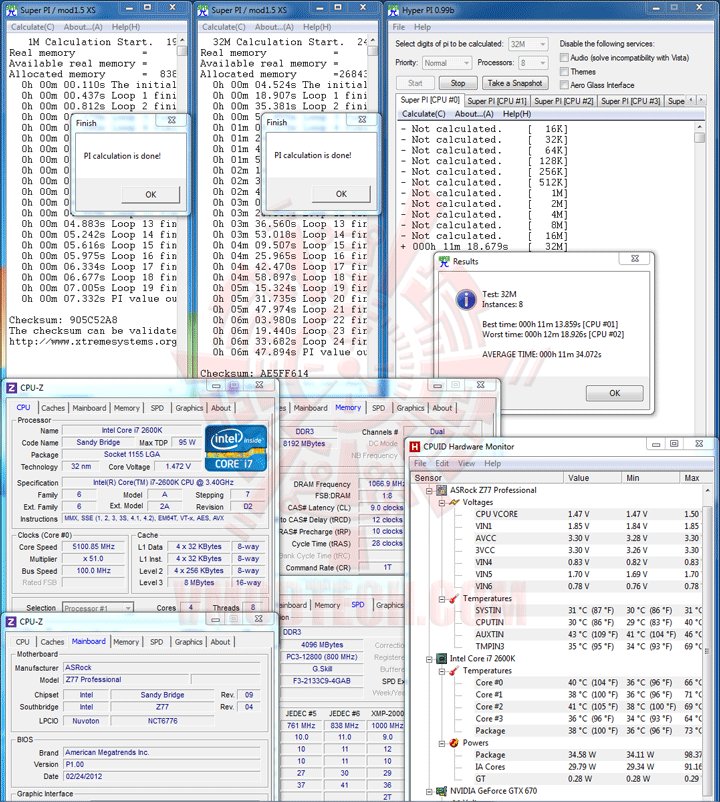Click the info icon in the Results dialog
This screenshot has height=802, width=720.
[x=466, y=300]
